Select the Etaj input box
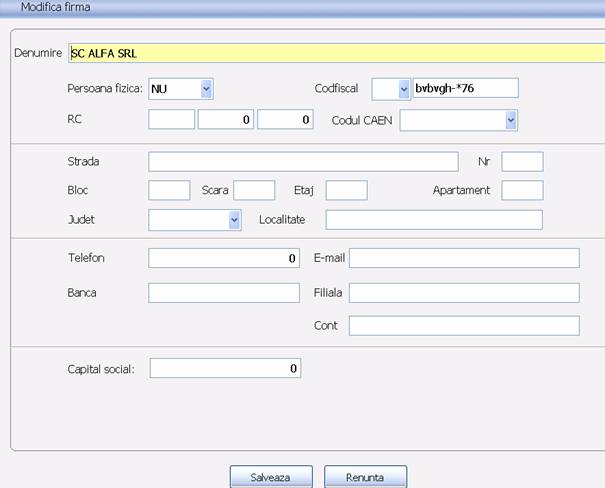Image resolution: width=605 pixels, height=488 pixels. (346, 190)
